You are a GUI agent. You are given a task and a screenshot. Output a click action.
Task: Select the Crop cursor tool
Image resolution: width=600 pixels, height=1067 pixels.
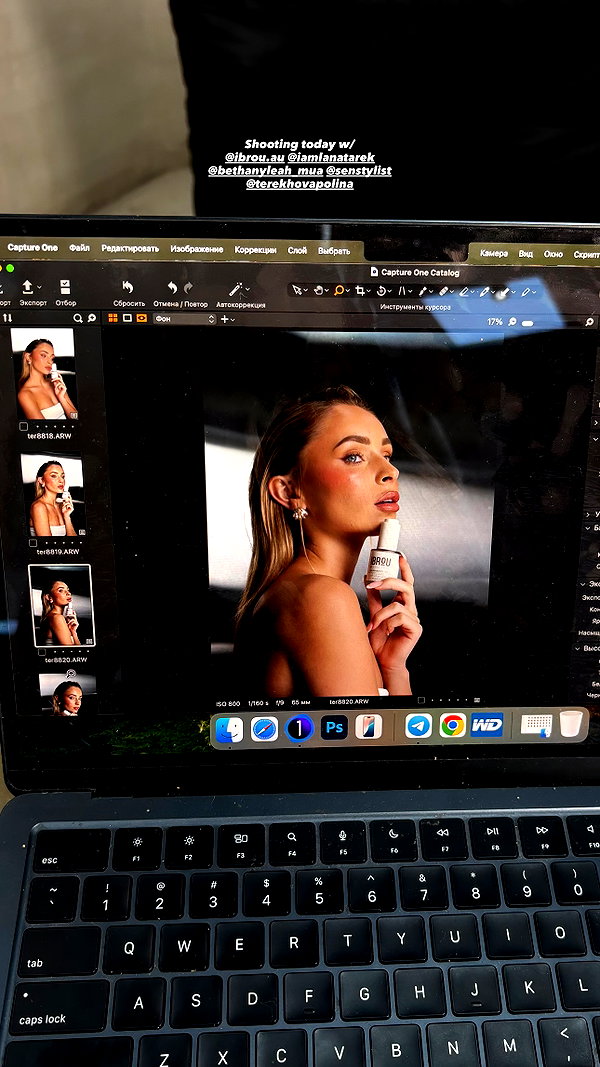[x=360, y=291]
